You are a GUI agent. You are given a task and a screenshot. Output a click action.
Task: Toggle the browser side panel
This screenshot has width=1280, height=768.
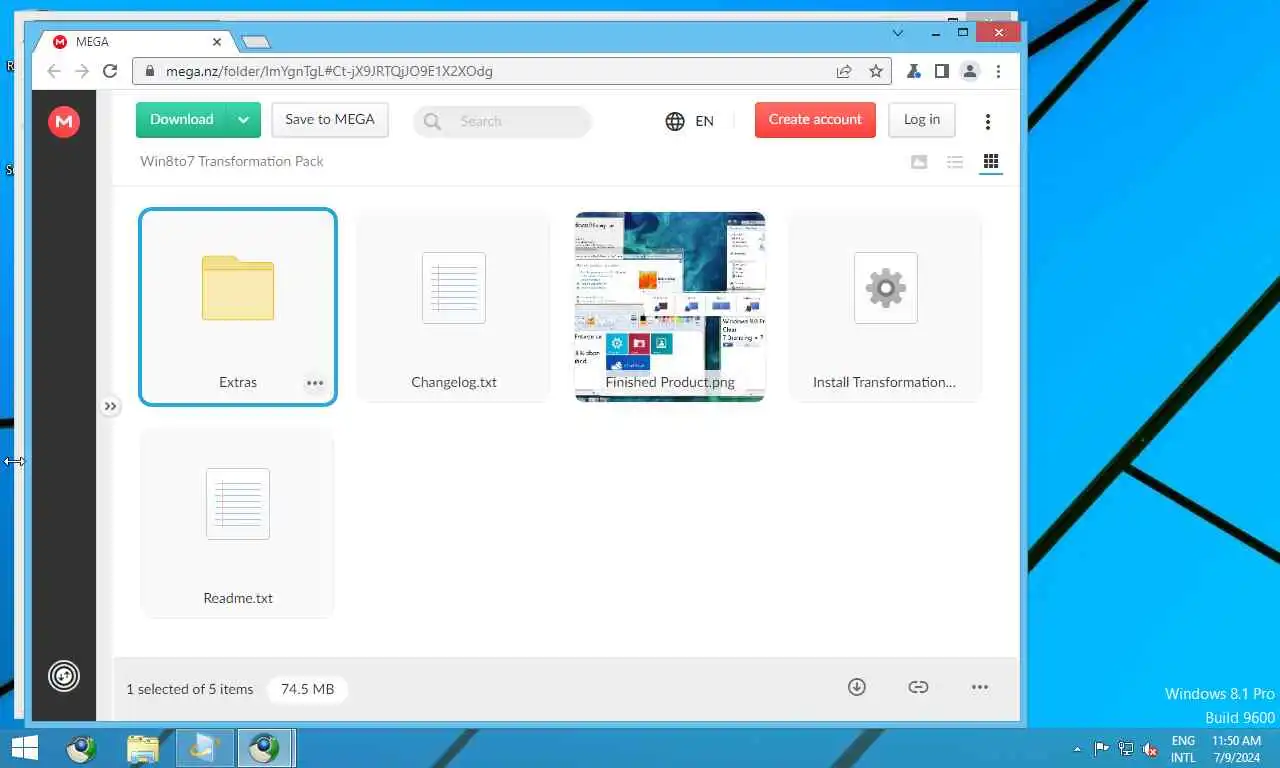(x=941, y=71)
